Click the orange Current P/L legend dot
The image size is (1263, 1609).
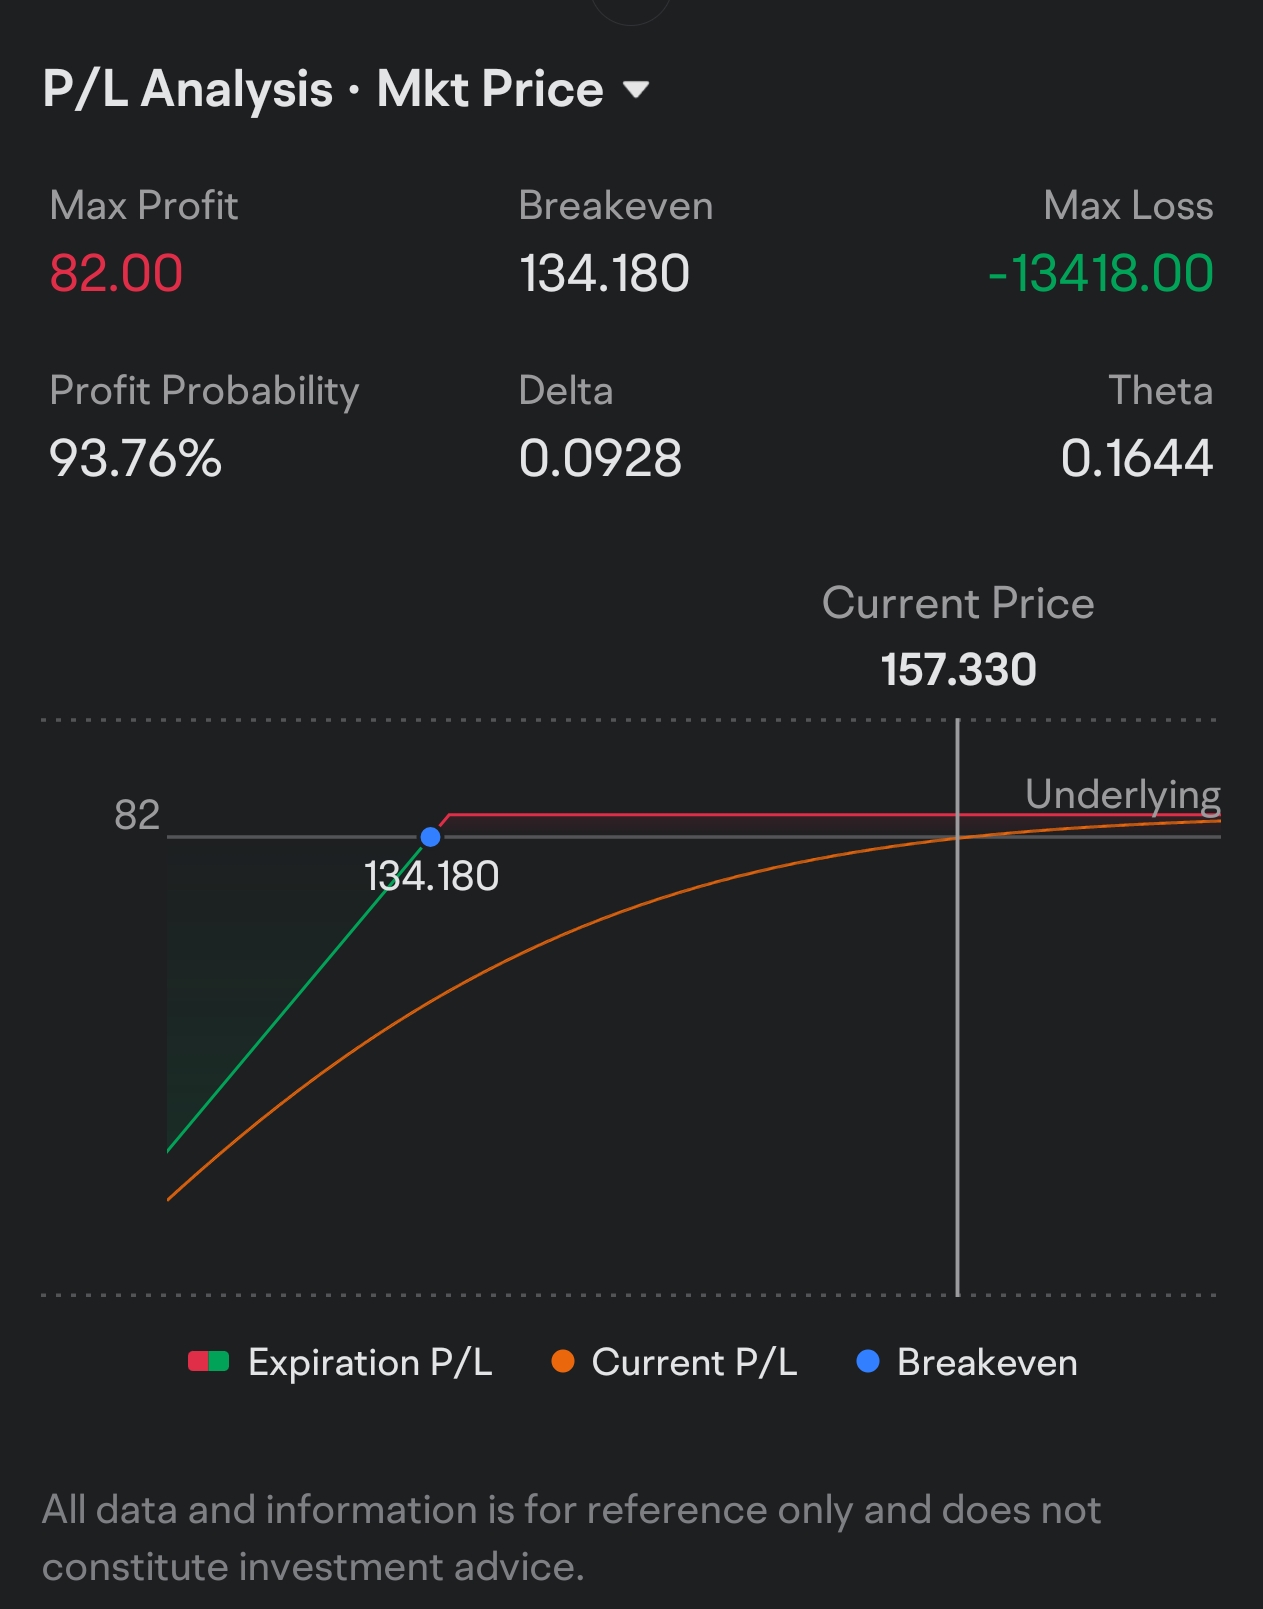[563, 1361]
